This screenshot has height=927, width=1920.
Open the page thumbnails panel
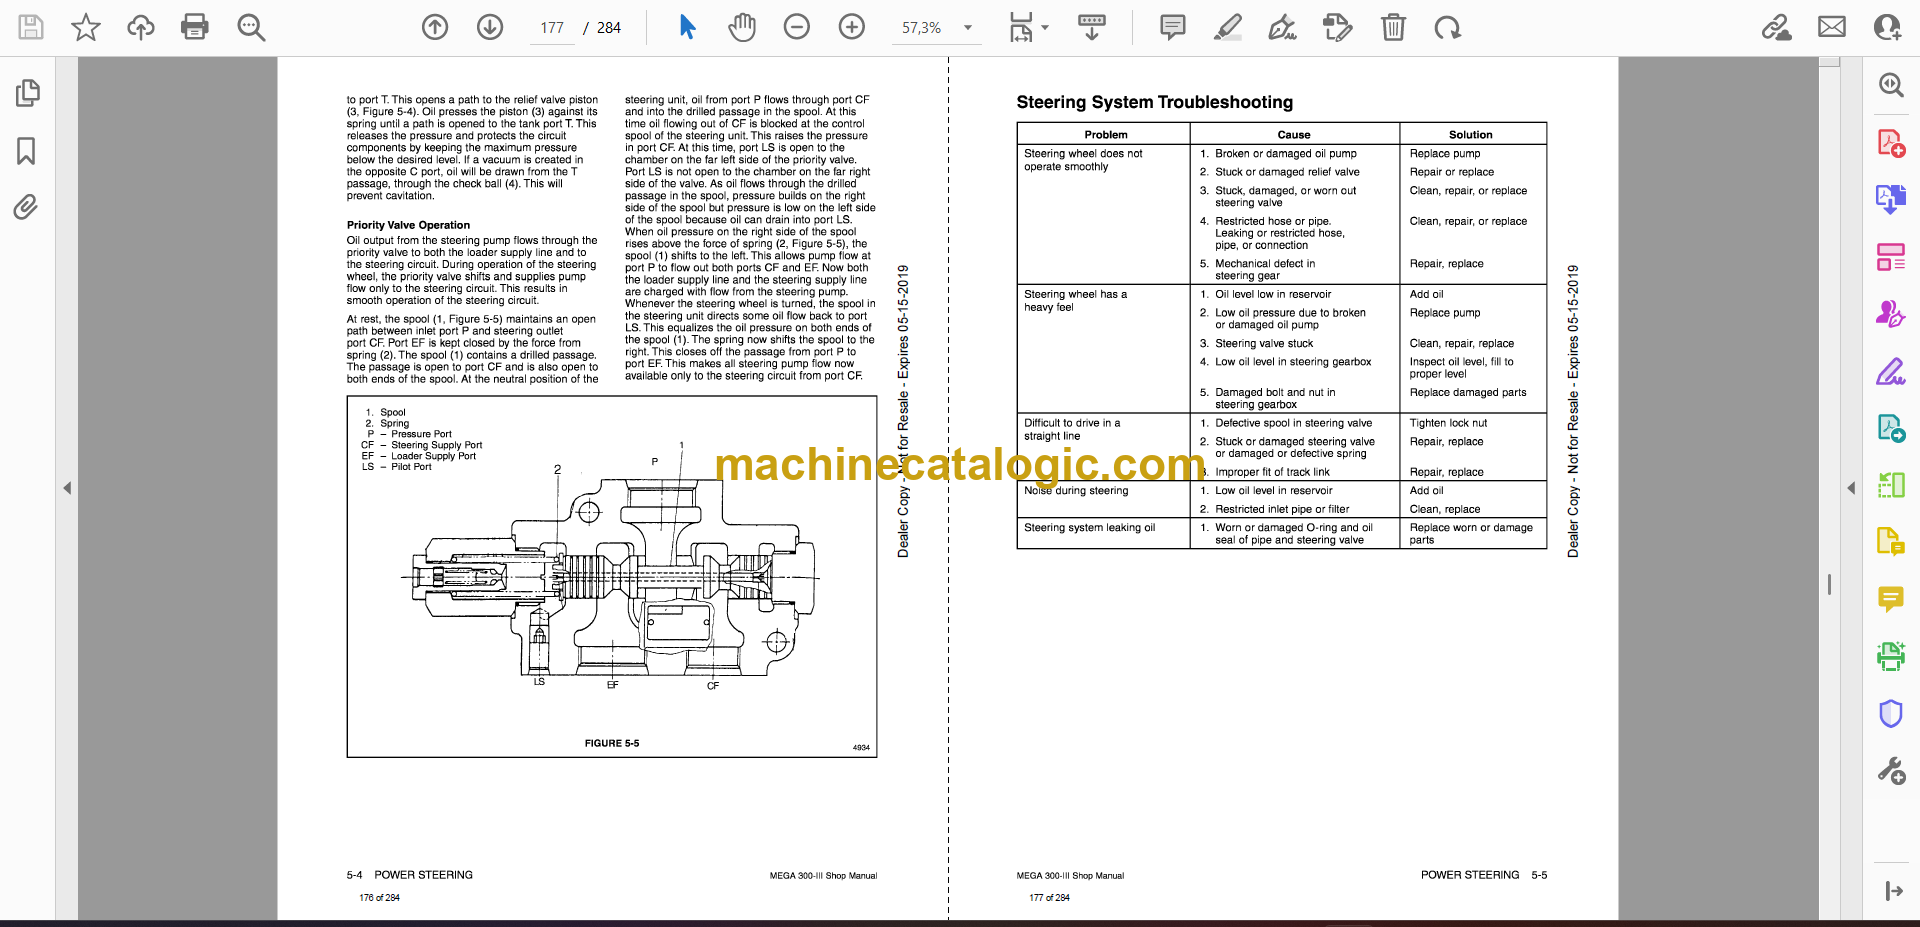click(x=28, y=93)
